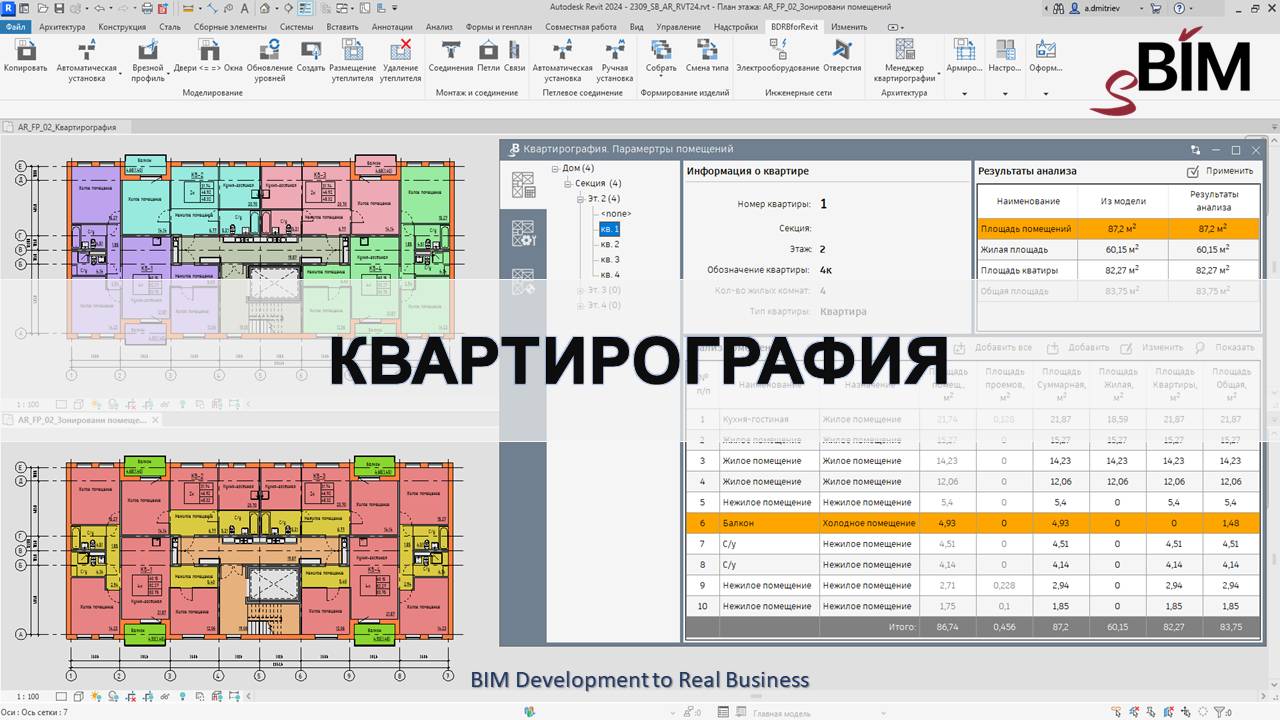
Task: Click the Создать ribbon icon
Action: click(311, 56)
